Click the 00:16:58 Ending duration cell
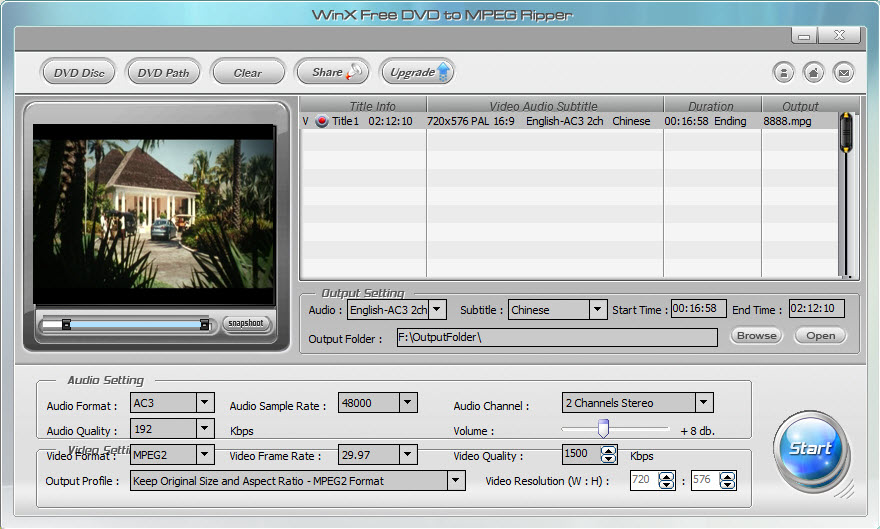This screenshot has width=880, height=529. [x=705, y=121]
